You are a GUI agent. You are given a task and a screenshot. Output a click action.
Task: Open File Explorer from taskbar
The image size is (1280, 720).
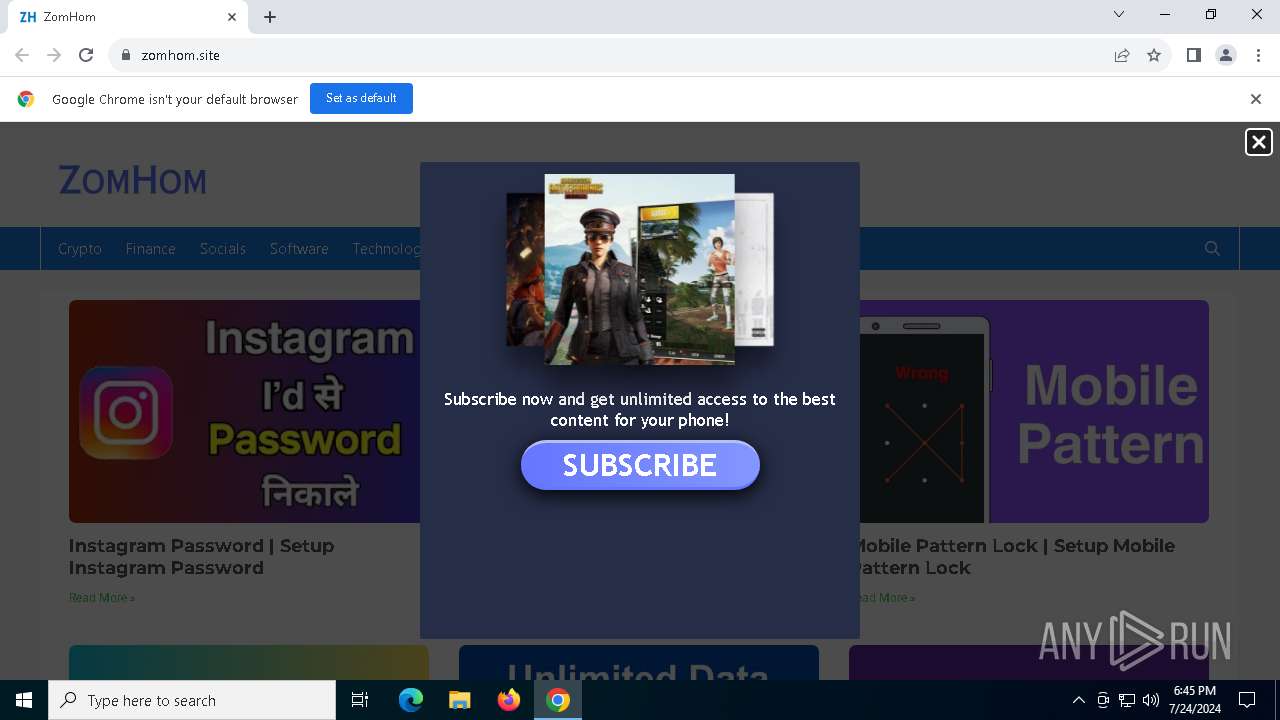(460, 700)
